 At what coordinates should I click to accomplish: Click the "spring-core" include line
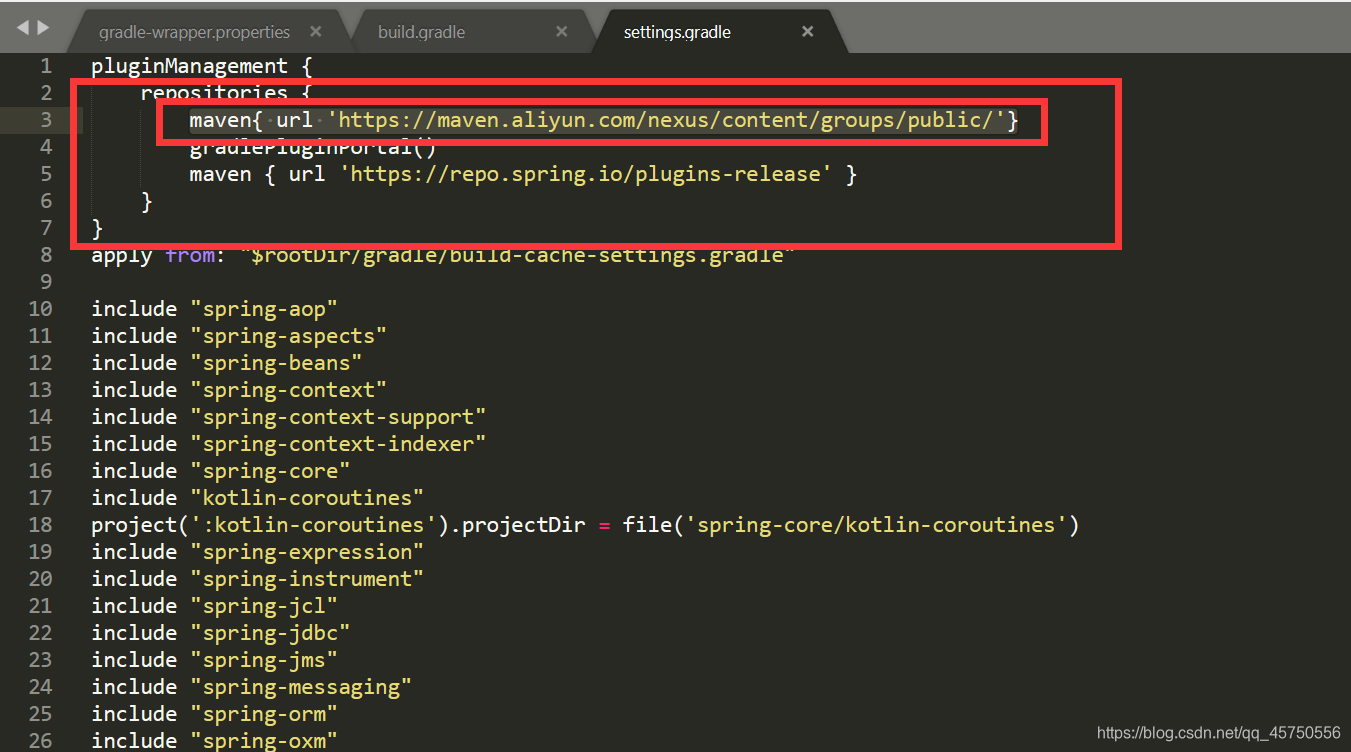click(x=221, y=471)
